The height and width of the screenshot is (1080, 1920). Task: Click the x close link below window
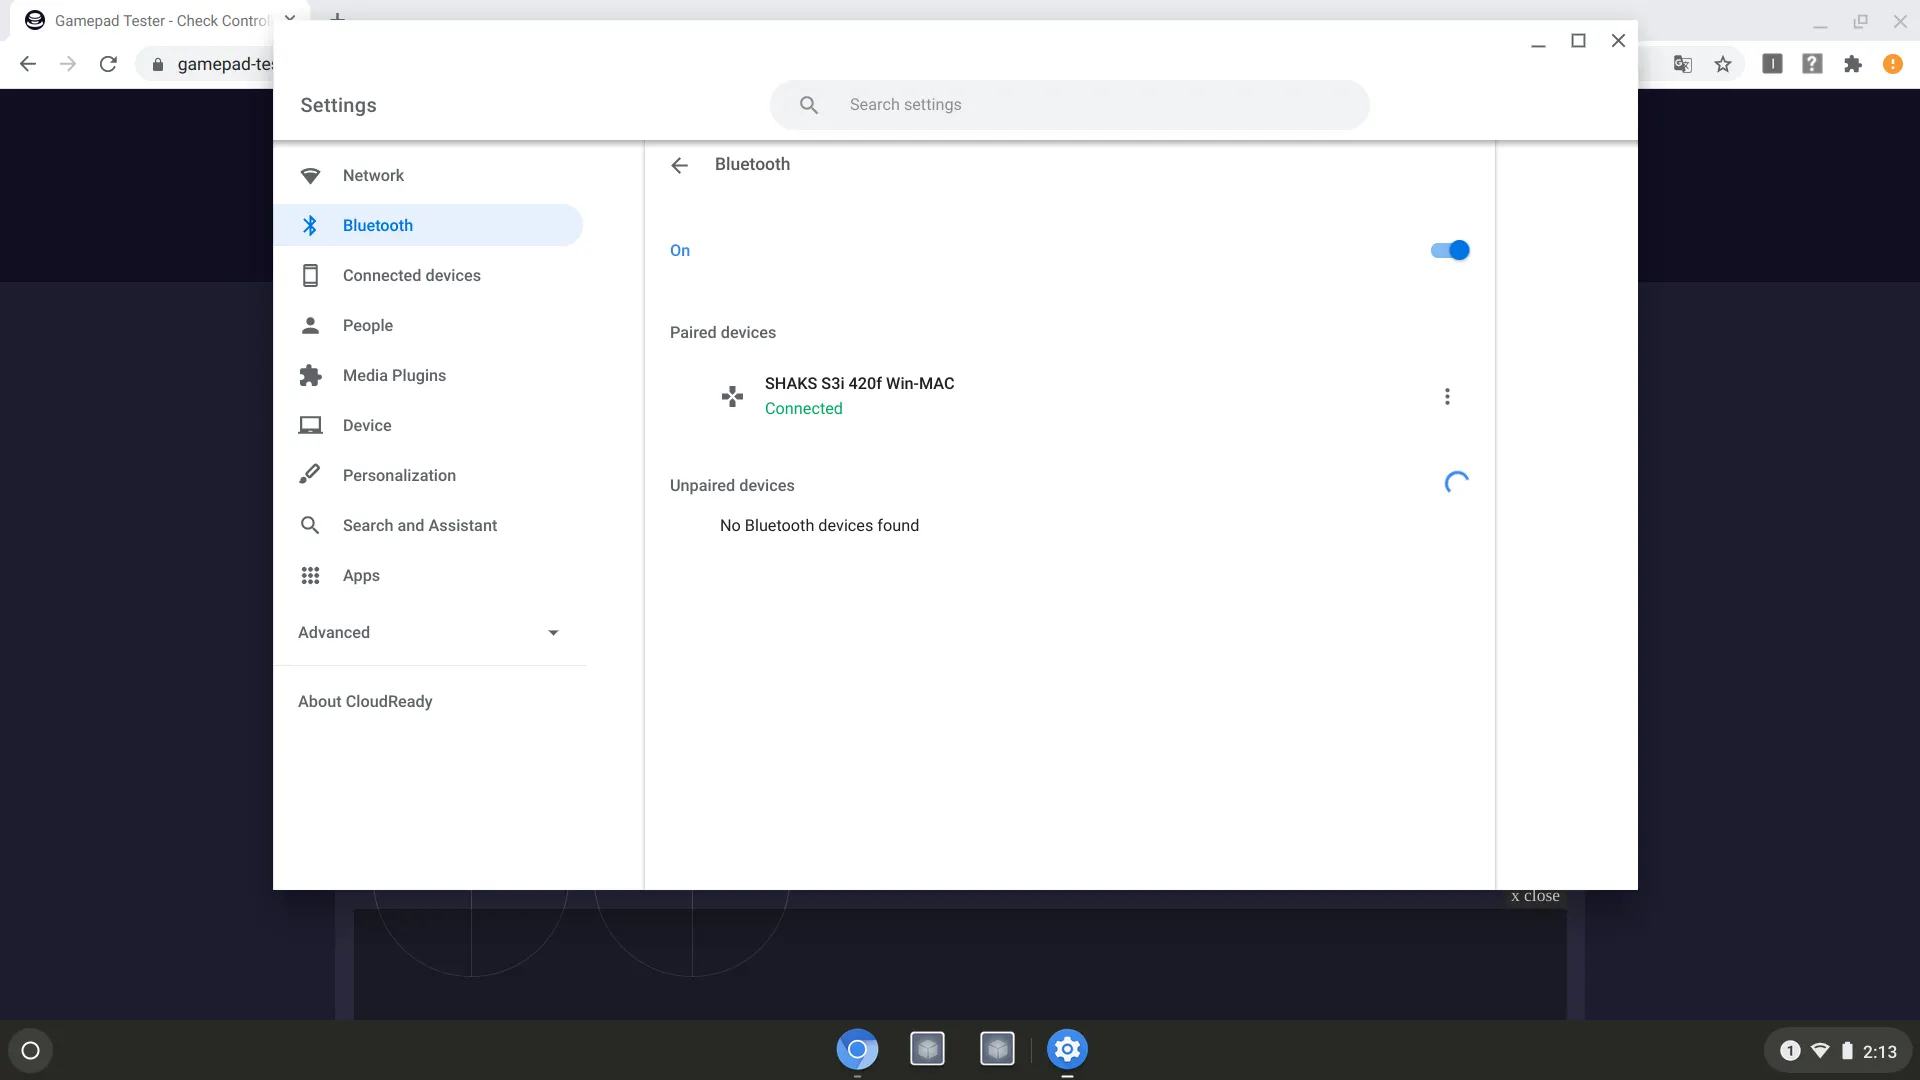1535,896
